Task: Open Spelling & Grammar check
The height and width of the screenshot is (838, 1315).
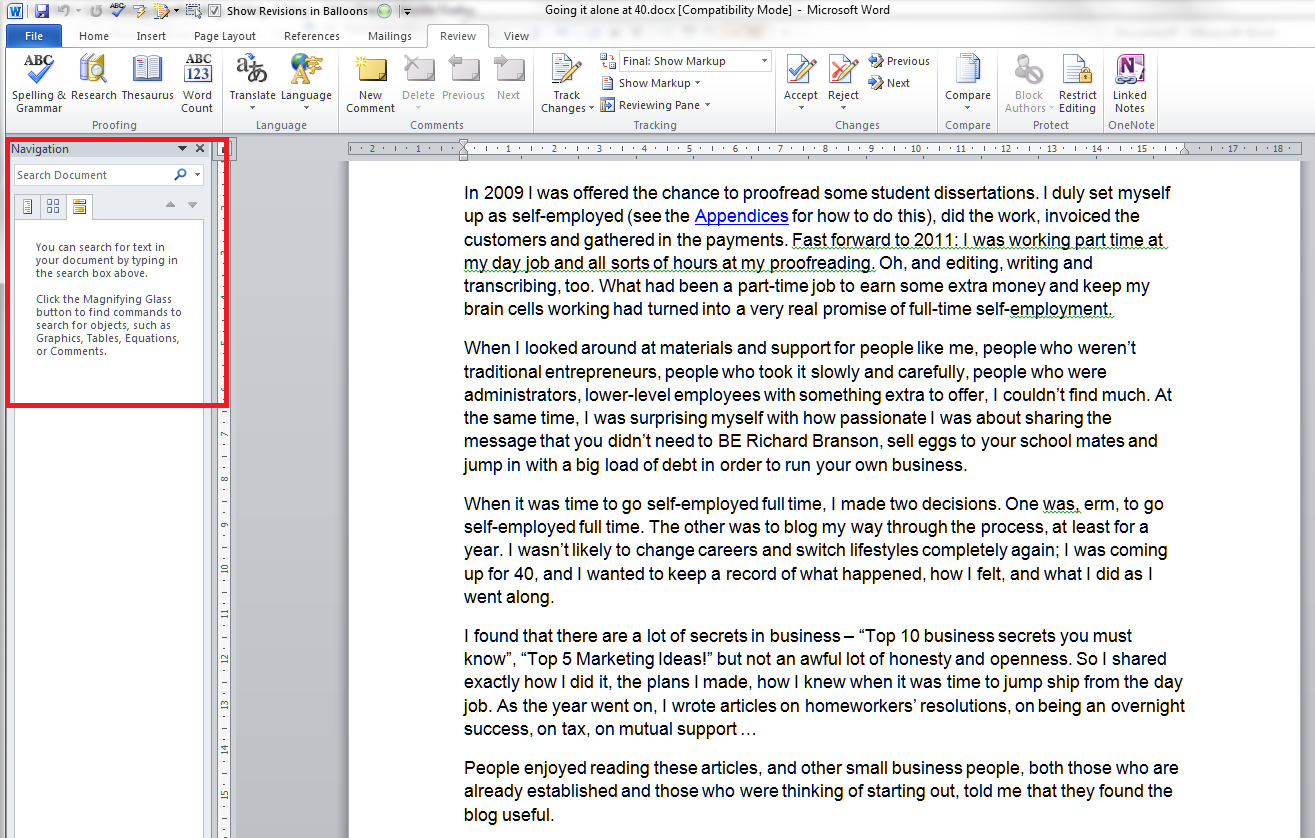Action: click(39, 82)
